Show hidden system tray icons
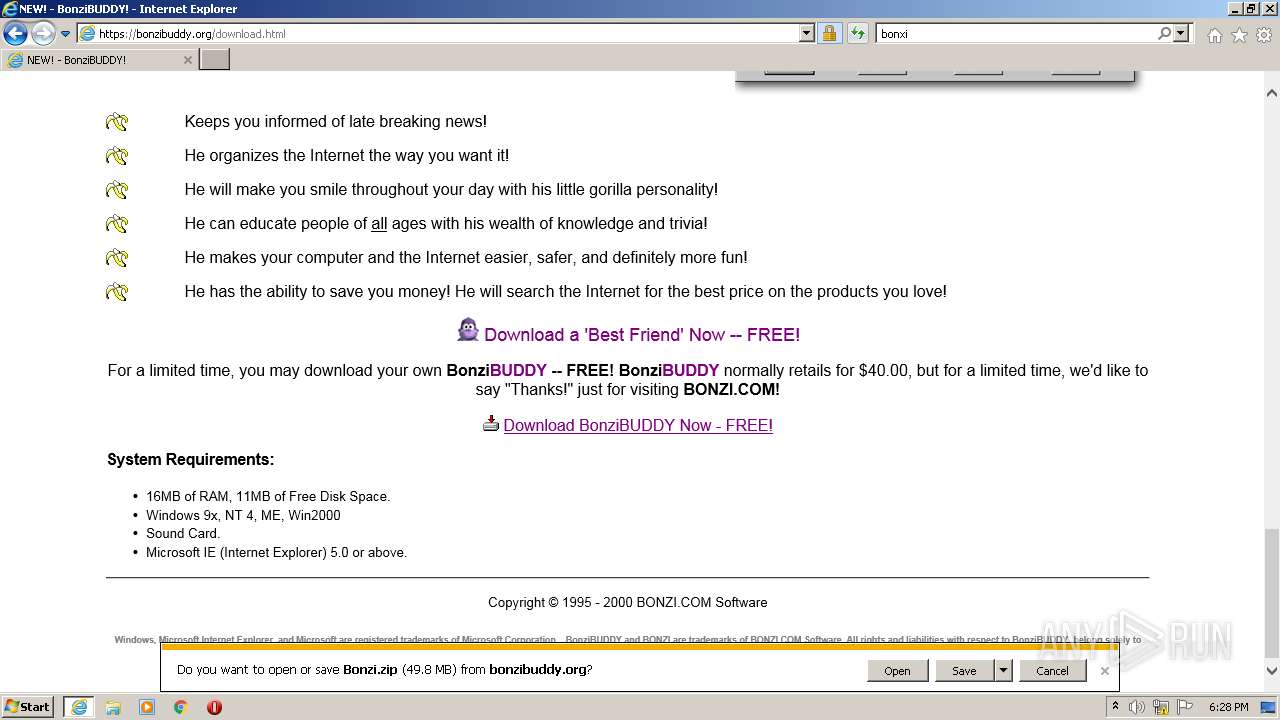This screenshot has height=720, width=1280. tap(1115, 707)
